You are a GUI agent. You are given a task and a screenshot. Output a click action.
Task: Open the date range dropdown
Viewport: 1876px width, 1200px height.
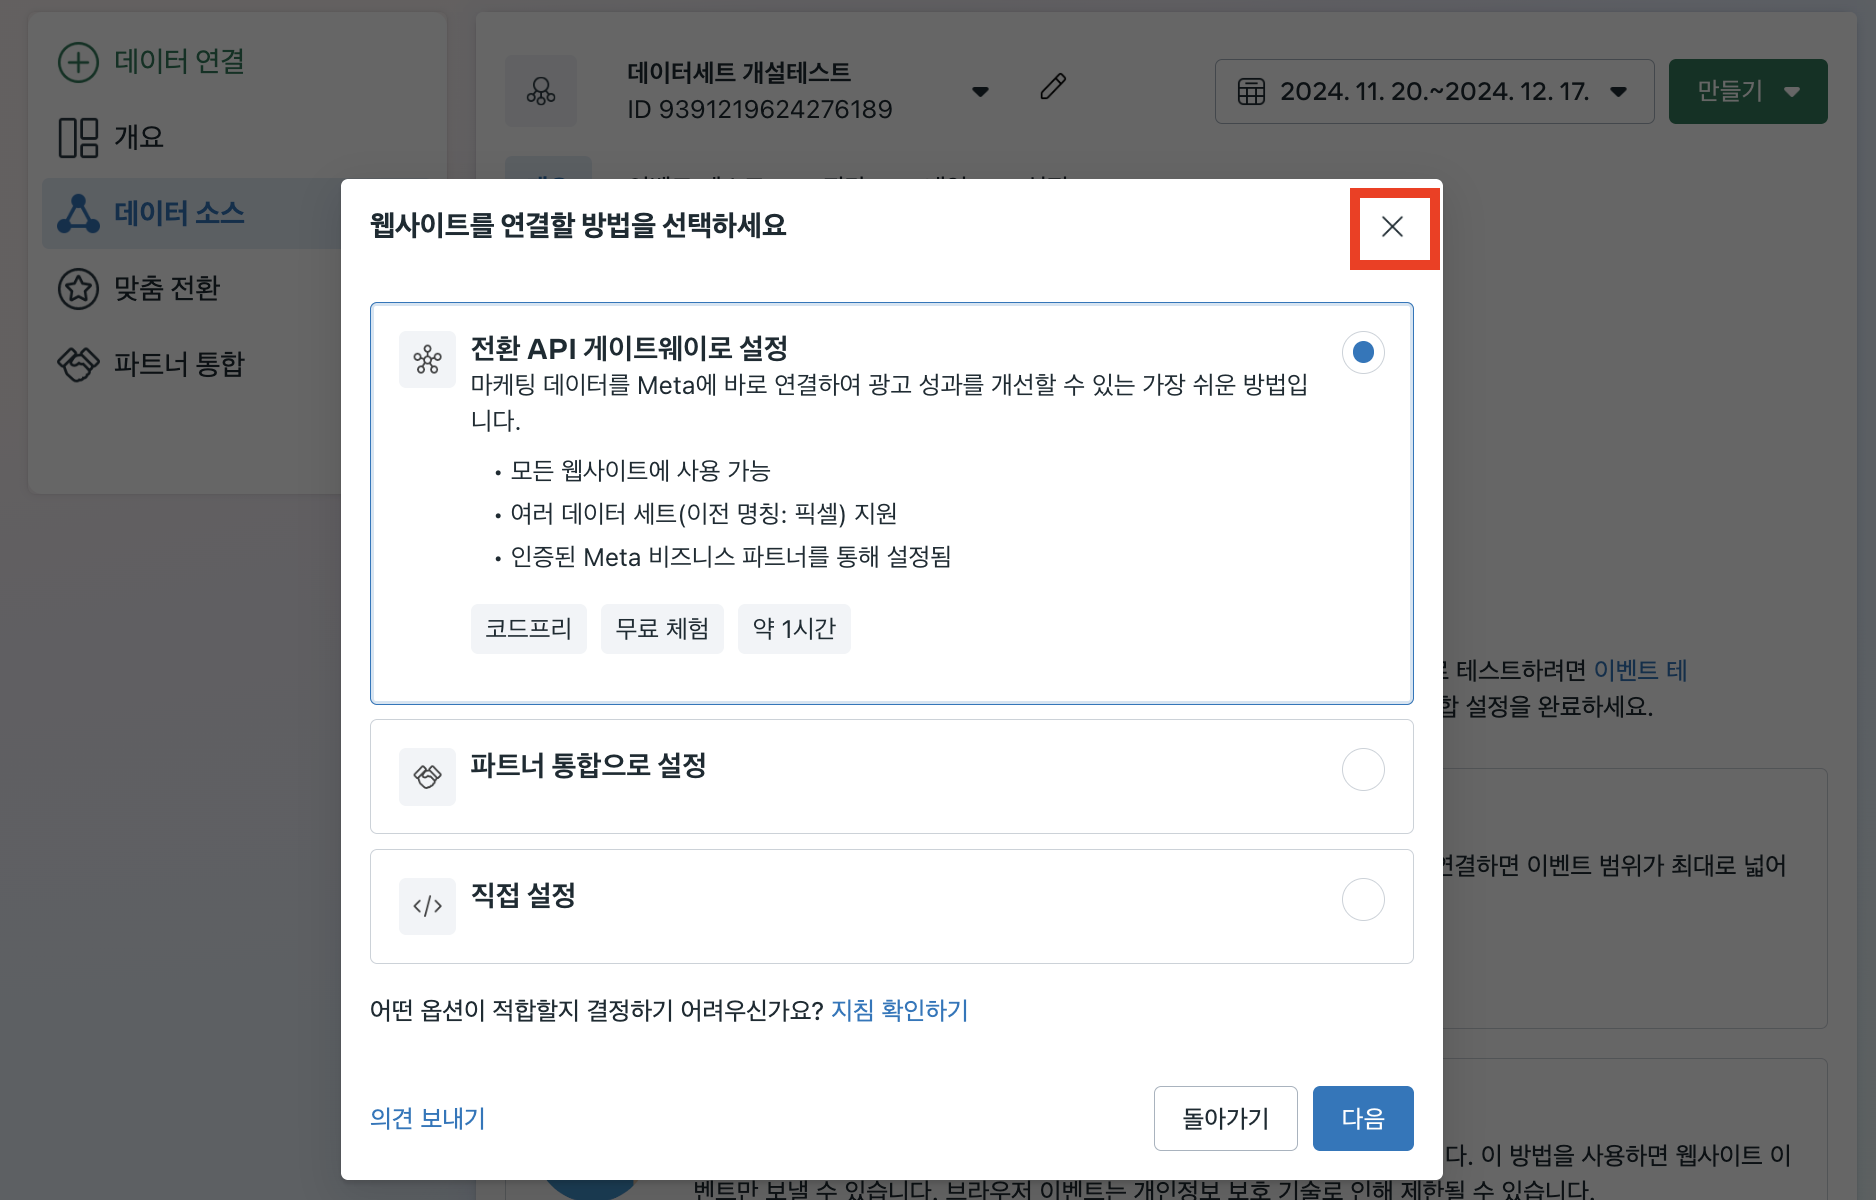[x=1434, y=92]
